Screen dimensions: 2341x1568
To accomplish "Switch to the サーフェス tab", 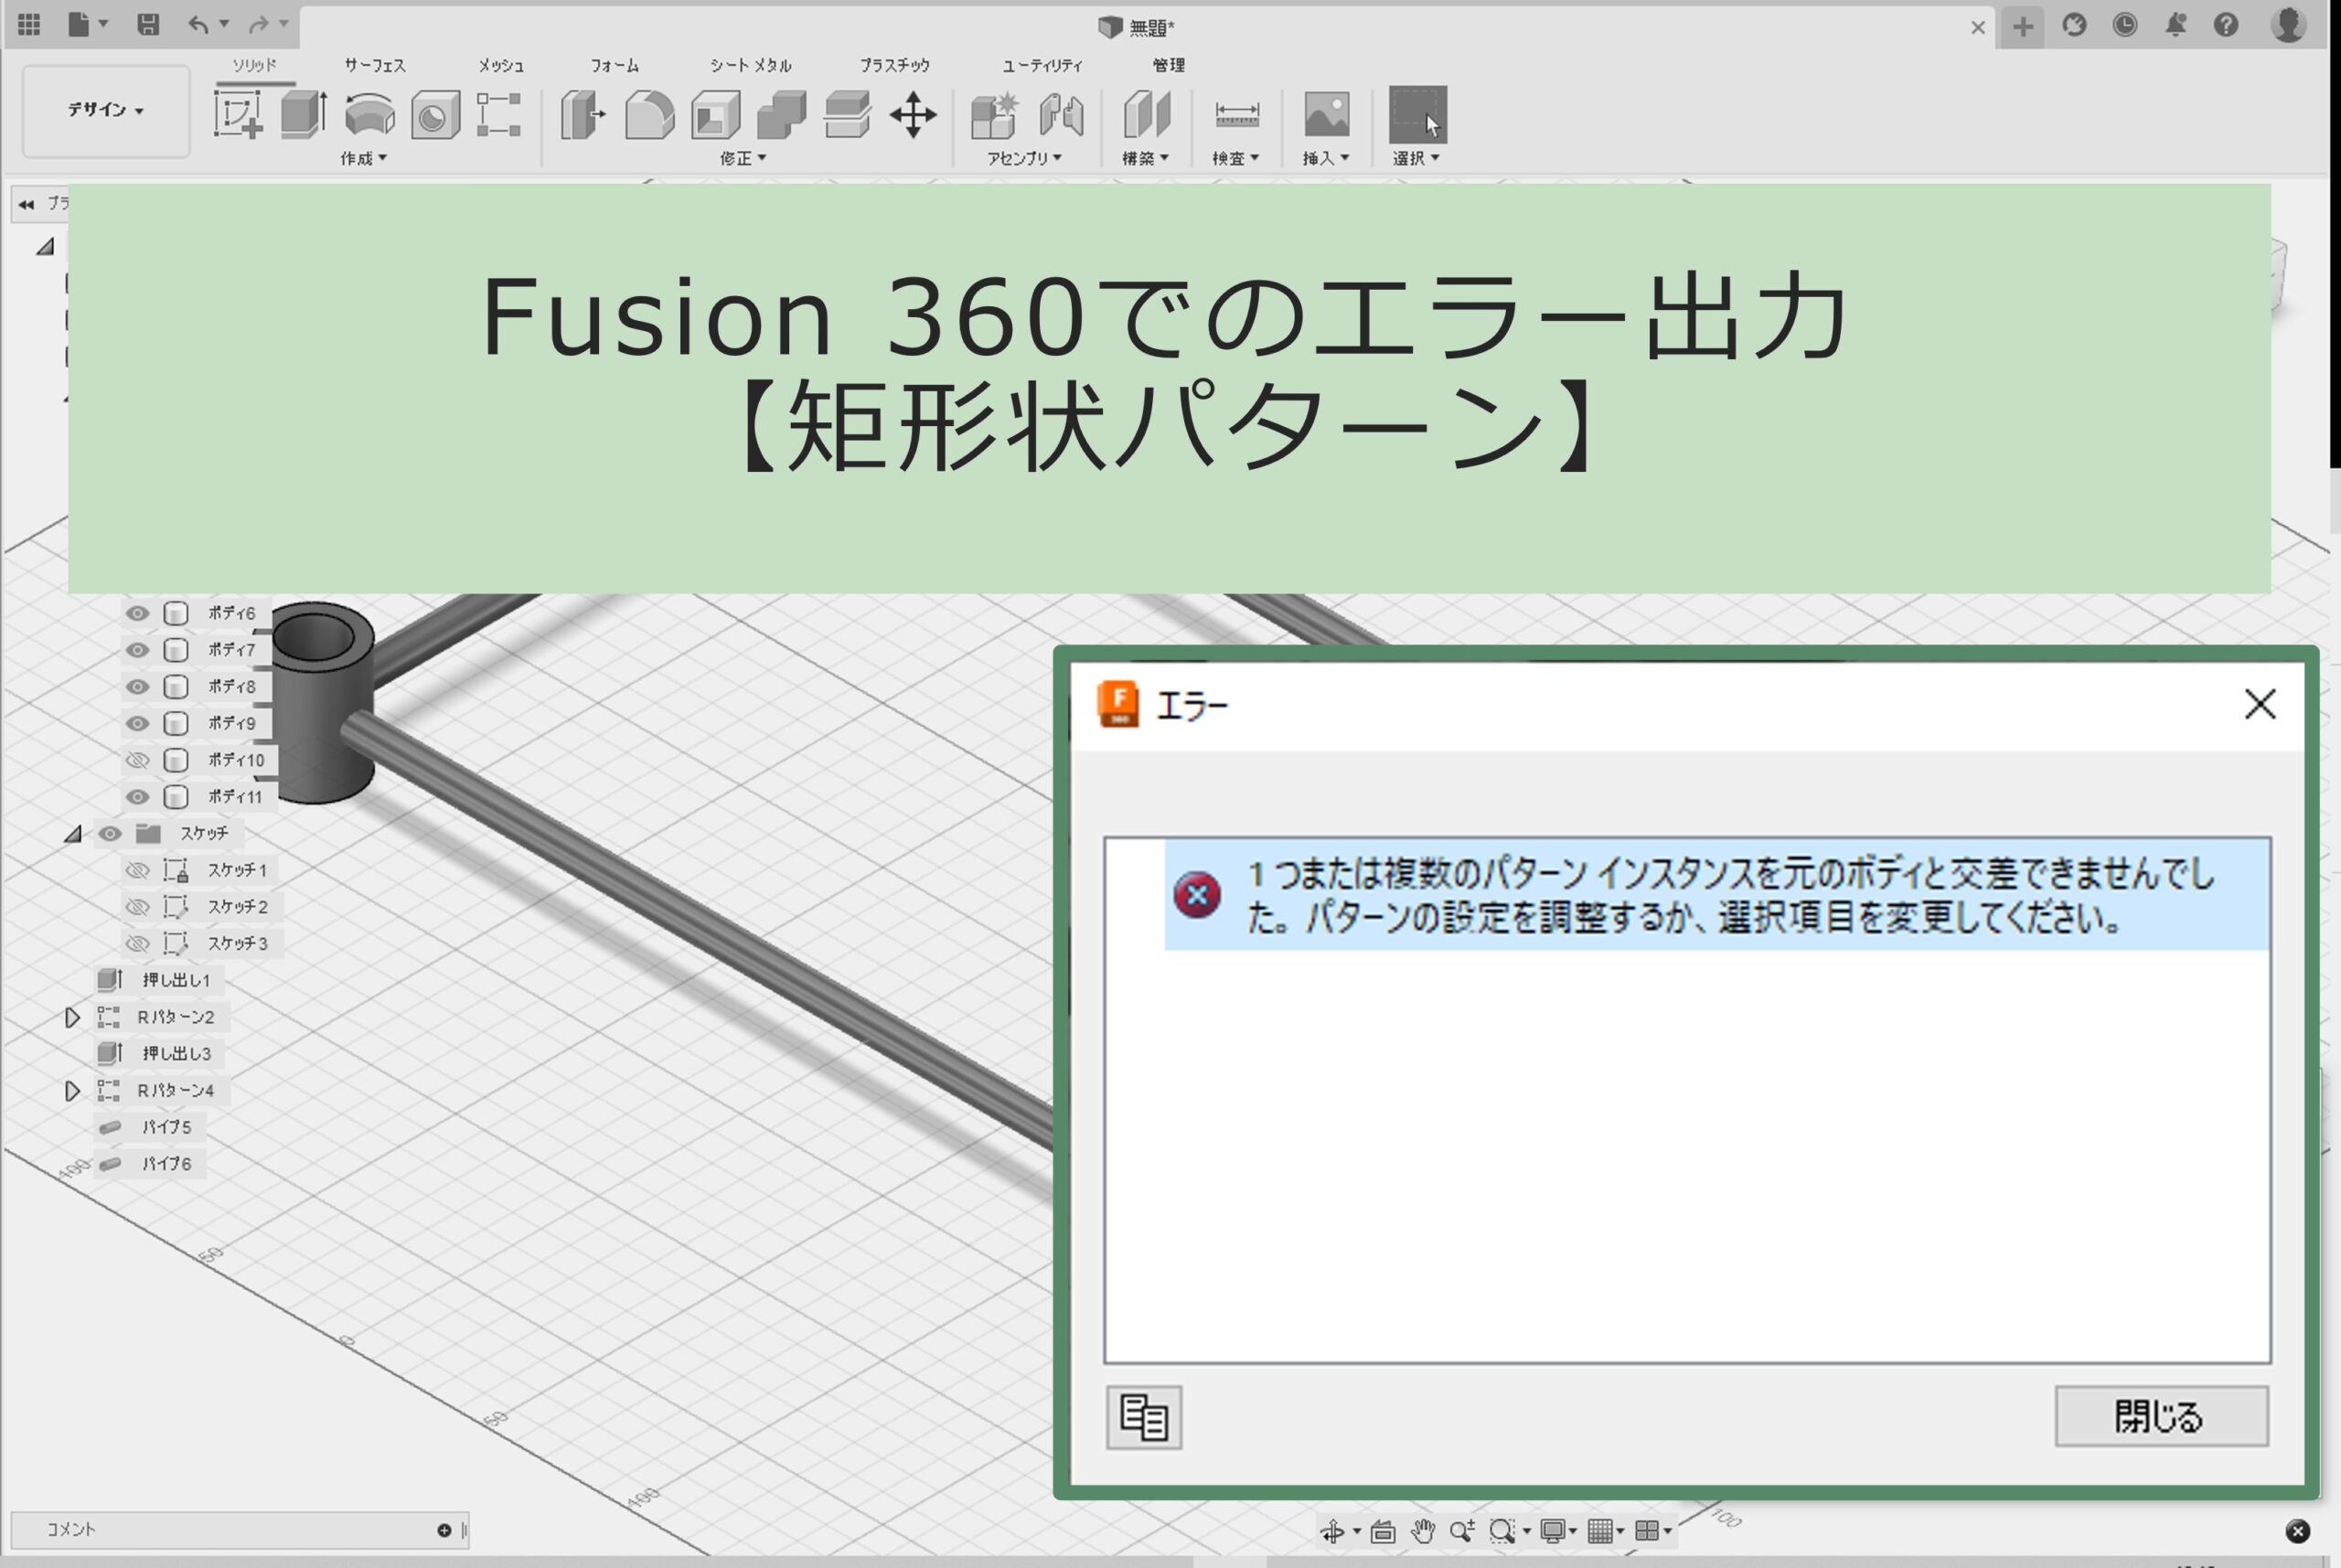I will (375, 65).
